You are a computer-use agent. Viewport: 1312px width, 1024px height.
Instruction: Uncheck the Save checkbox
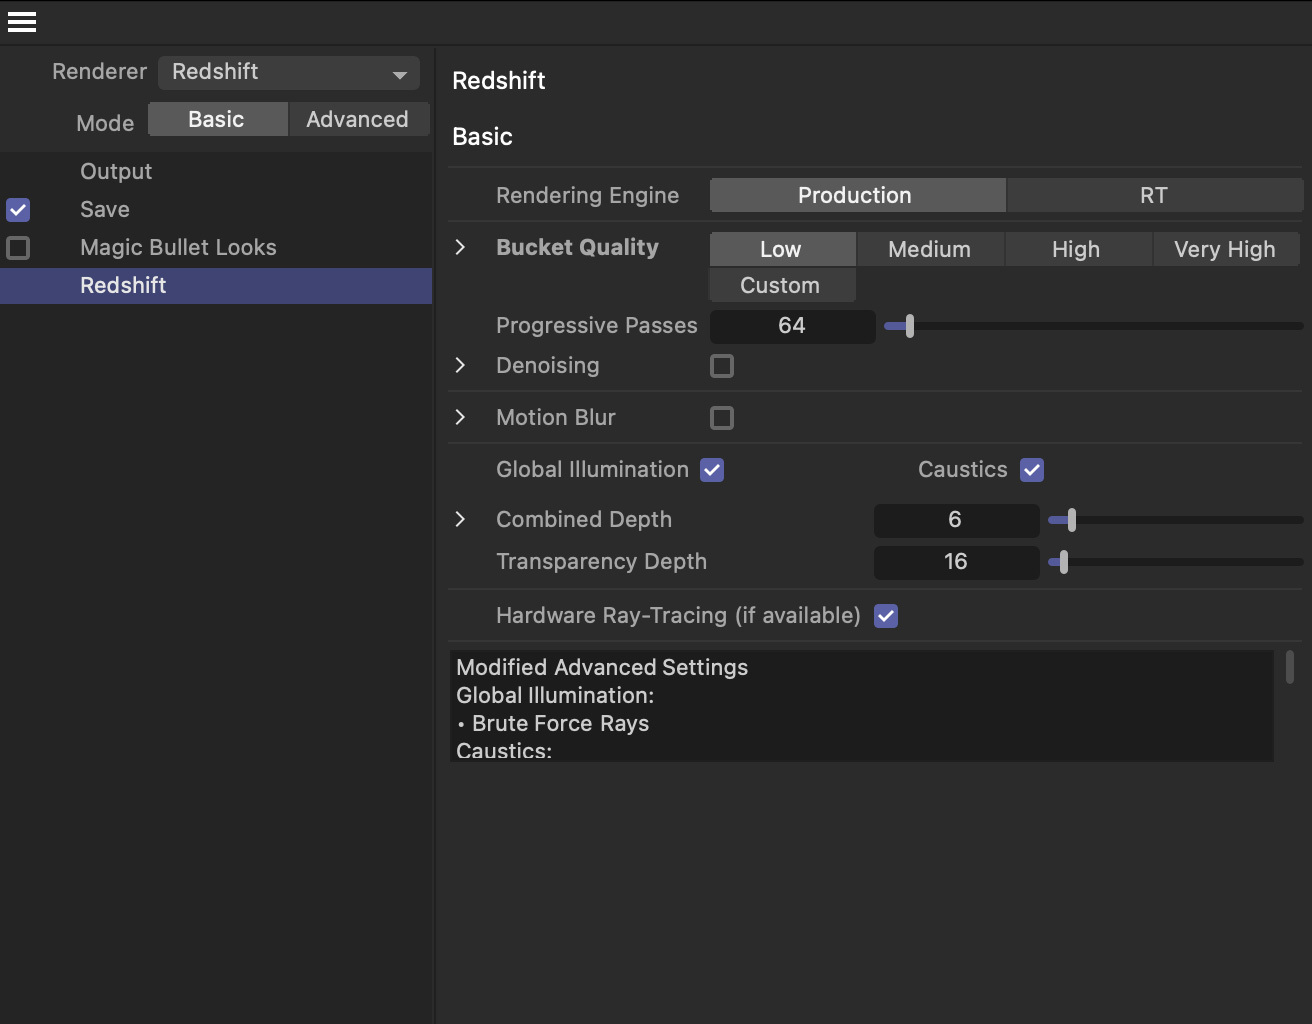click(18, 210)
